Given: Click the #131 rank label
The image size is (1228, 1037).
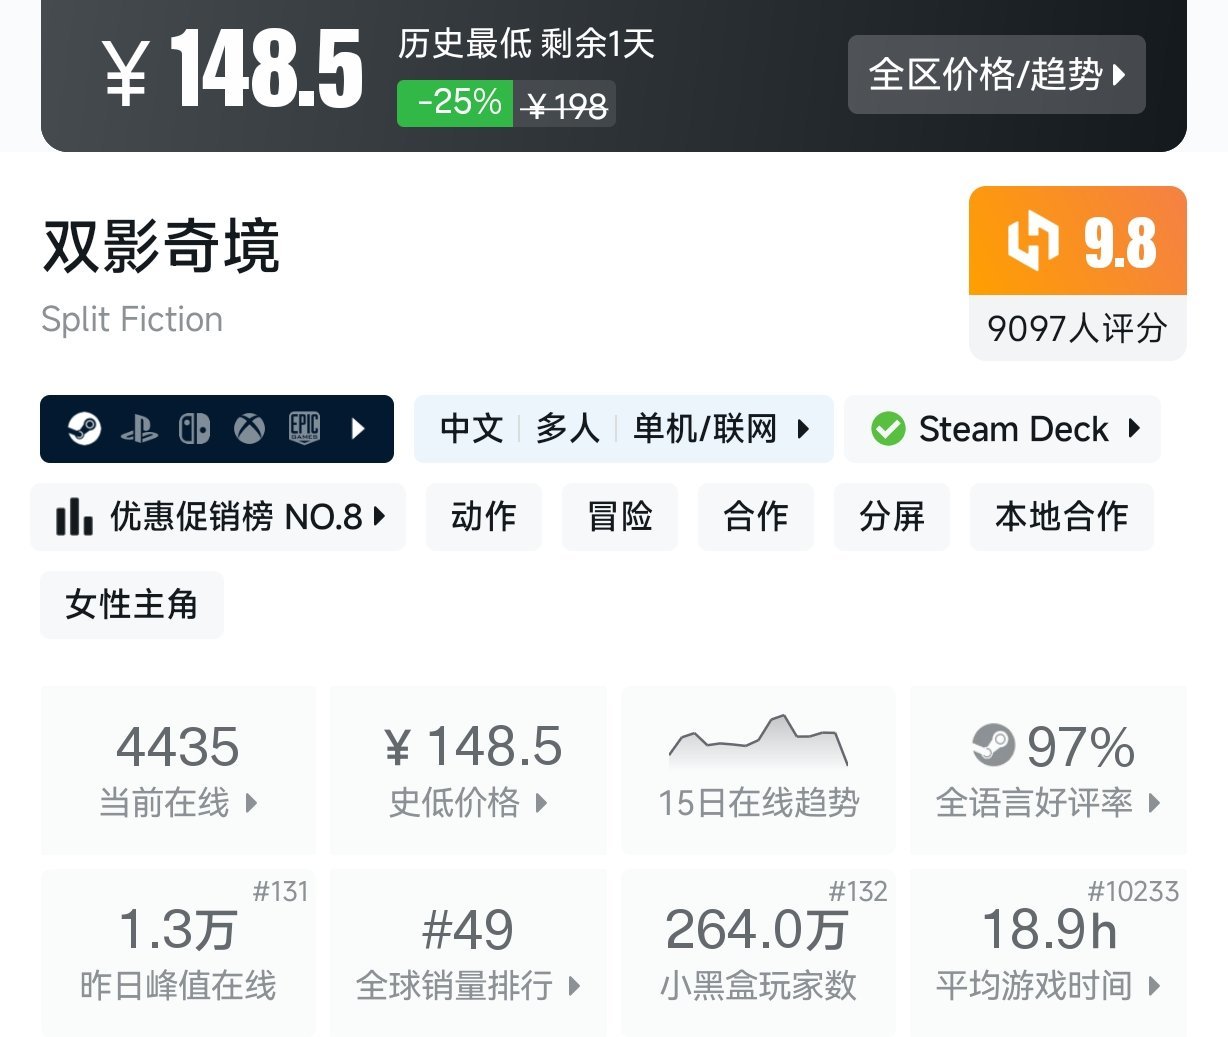Looking at the screenshot, I should pyautogui.click(x=281, y=891).
